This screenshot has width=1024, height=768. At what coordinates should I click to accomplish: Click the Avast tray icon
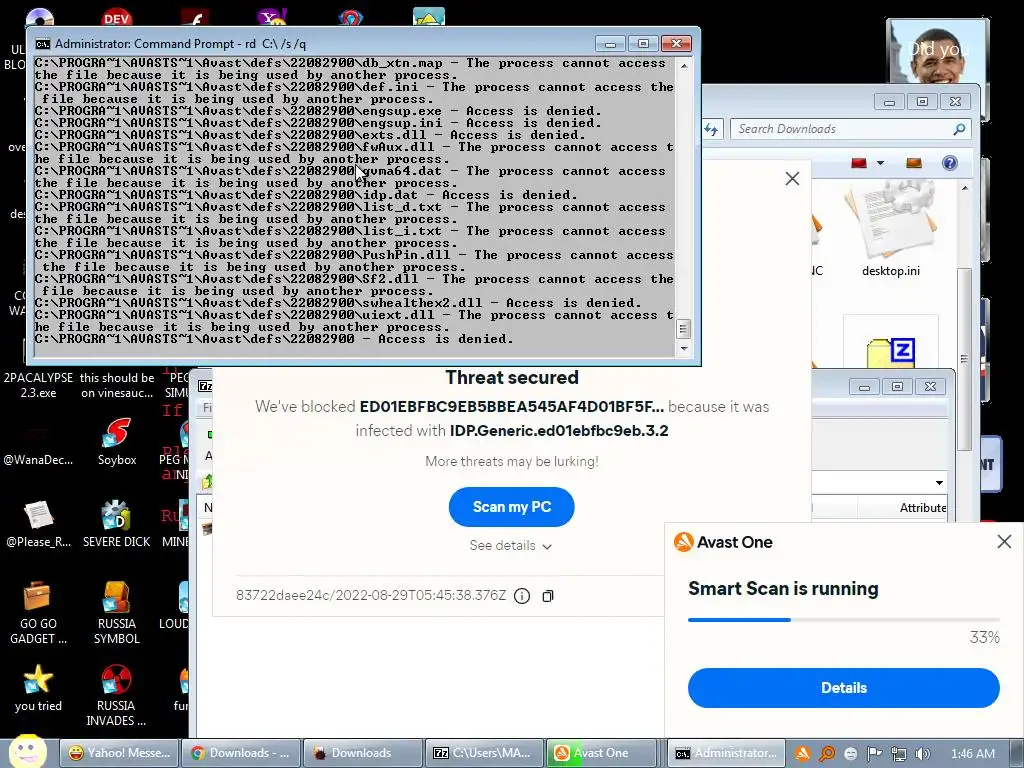[803, 754]
